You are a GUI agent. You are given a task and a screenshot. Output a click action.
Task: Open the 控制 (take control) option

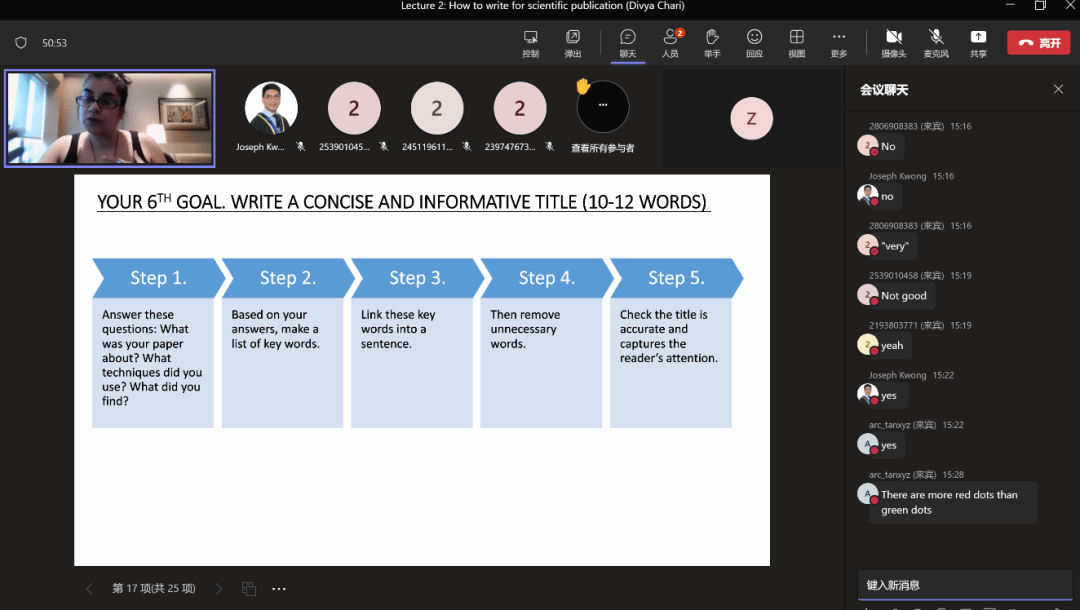point(530,42)
